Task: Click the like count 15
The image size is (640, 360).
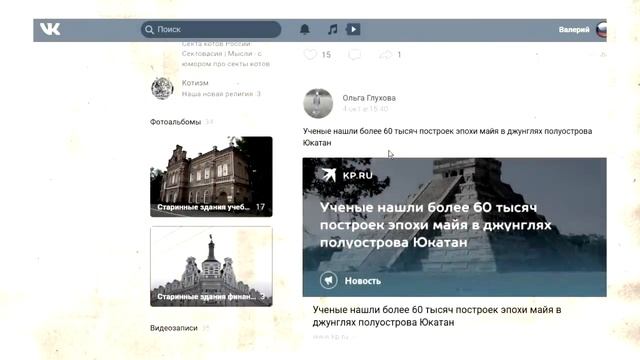Action: click(326, 55)
